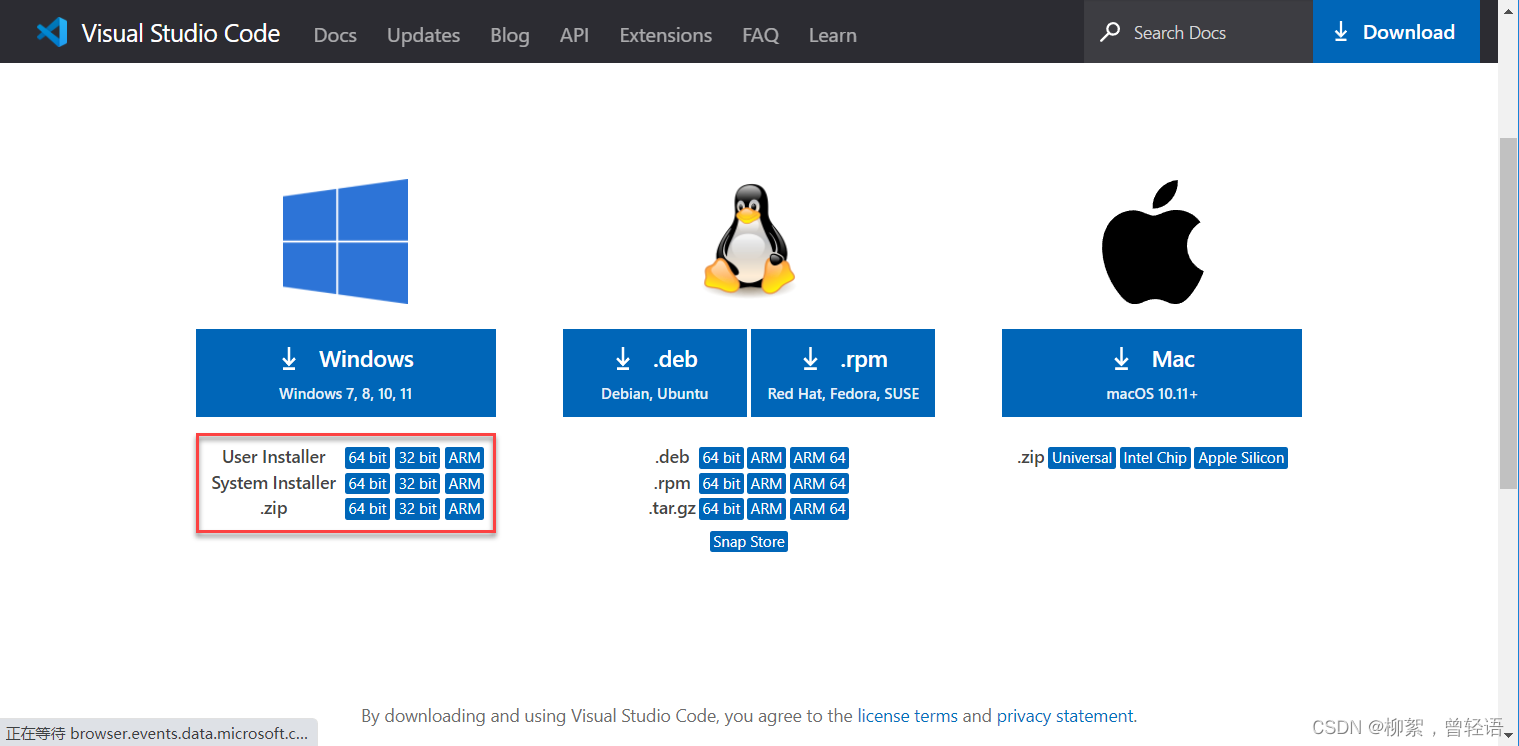Get Linux .deb 64 bit
1519x746 pixels.
tap(721, 458)
